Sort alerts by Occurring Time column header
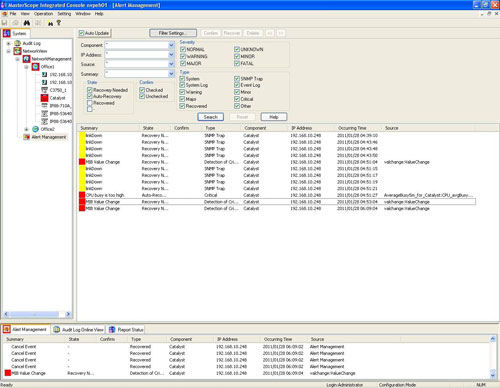 358,128
